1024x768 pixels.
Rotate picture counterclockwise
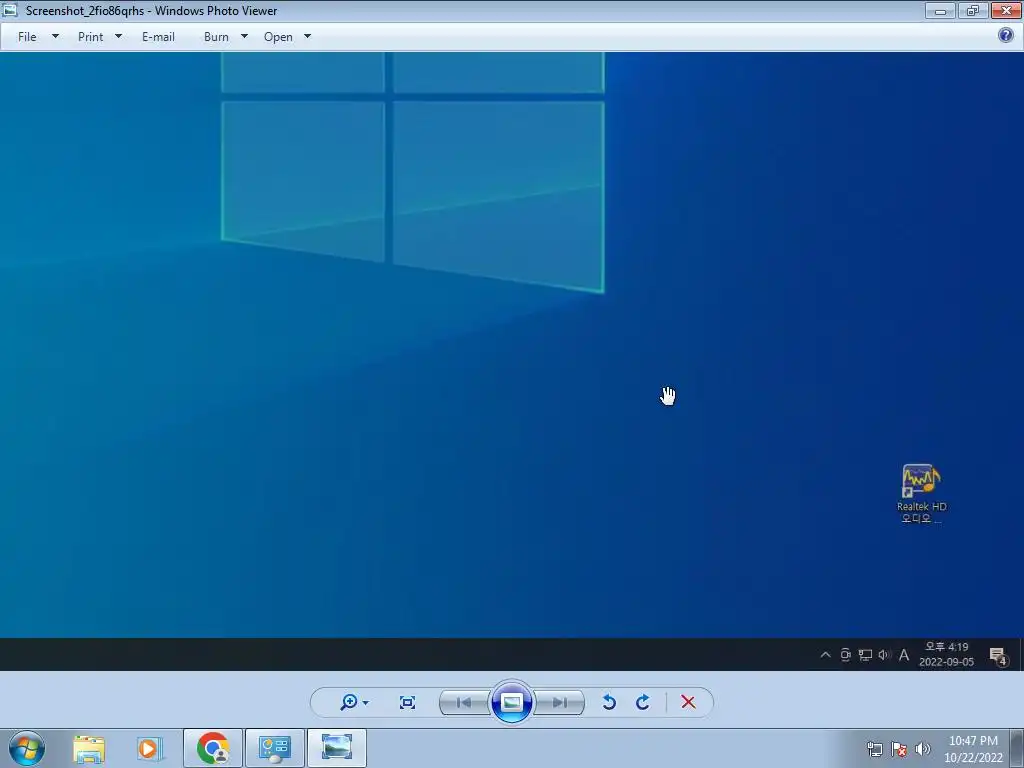(609, 702)
